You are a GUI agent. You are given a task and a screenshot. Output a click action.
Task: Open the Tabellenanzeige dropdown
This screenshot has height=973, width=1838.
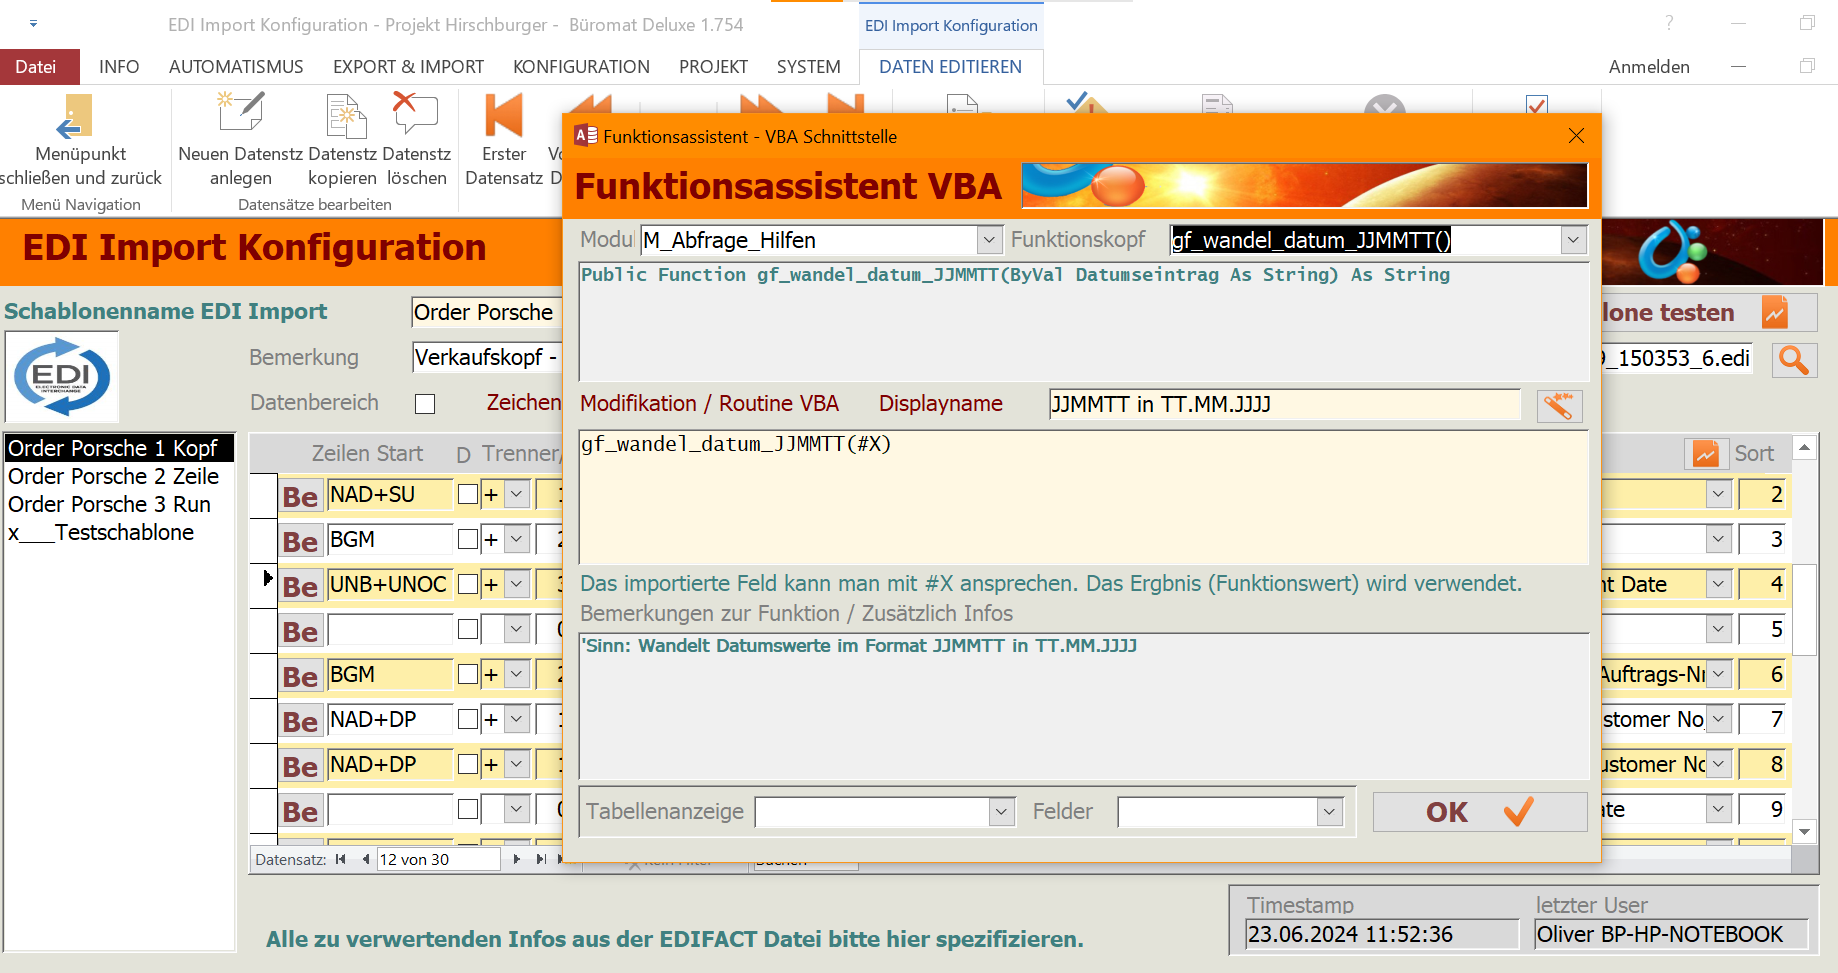click(1002, 812)
